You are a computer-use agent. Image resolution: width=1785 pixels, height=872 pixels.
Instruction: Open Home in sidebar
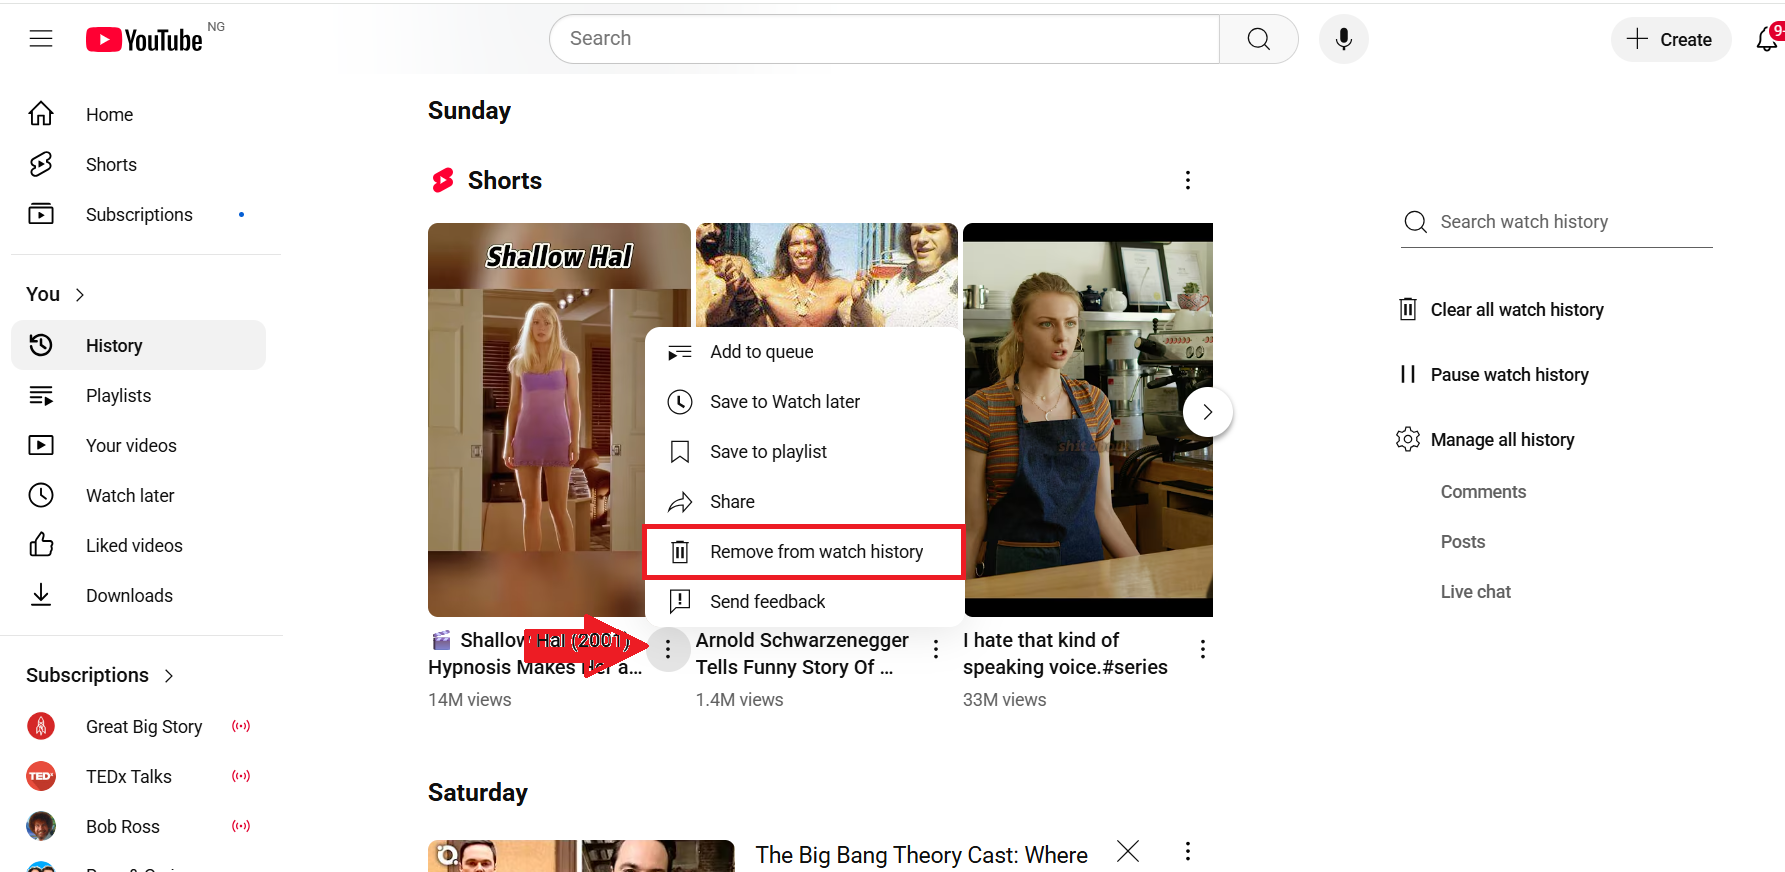coord(139,115)
